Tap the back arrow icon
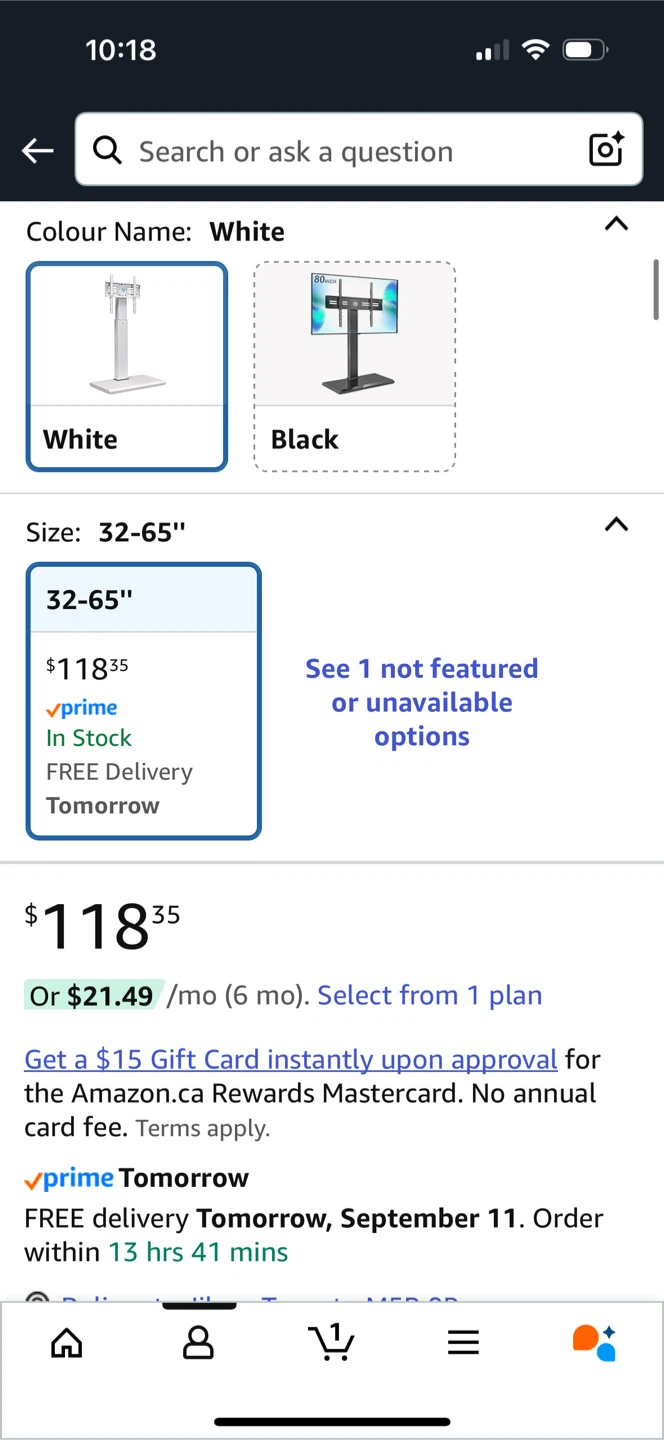 click(38, 151)
